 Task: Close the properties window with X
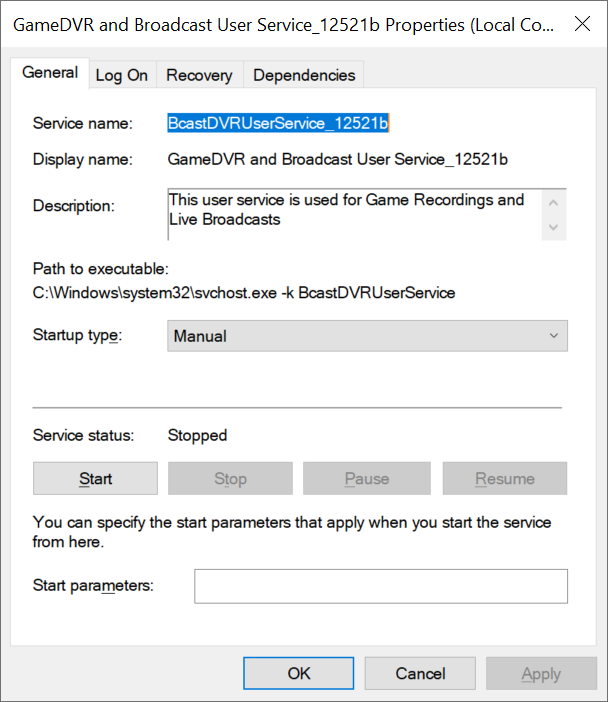582,24
